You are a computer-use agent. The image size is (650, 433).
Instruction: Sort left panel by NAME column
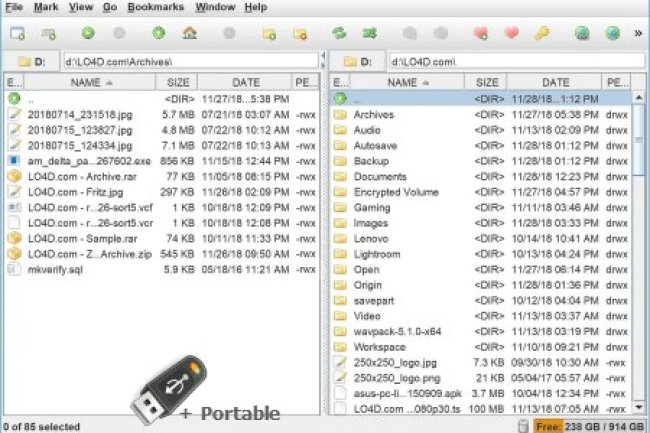90,82
